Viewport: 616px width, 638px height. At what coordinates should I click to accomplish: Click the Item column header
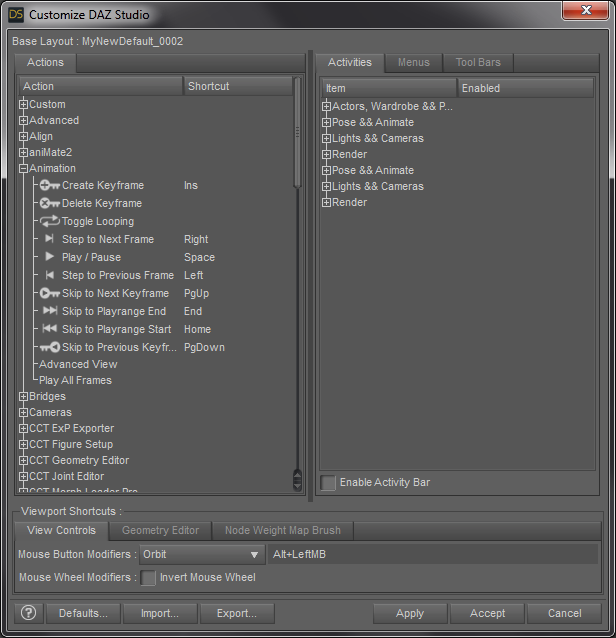pyautogui.click(x=389, y=88)
